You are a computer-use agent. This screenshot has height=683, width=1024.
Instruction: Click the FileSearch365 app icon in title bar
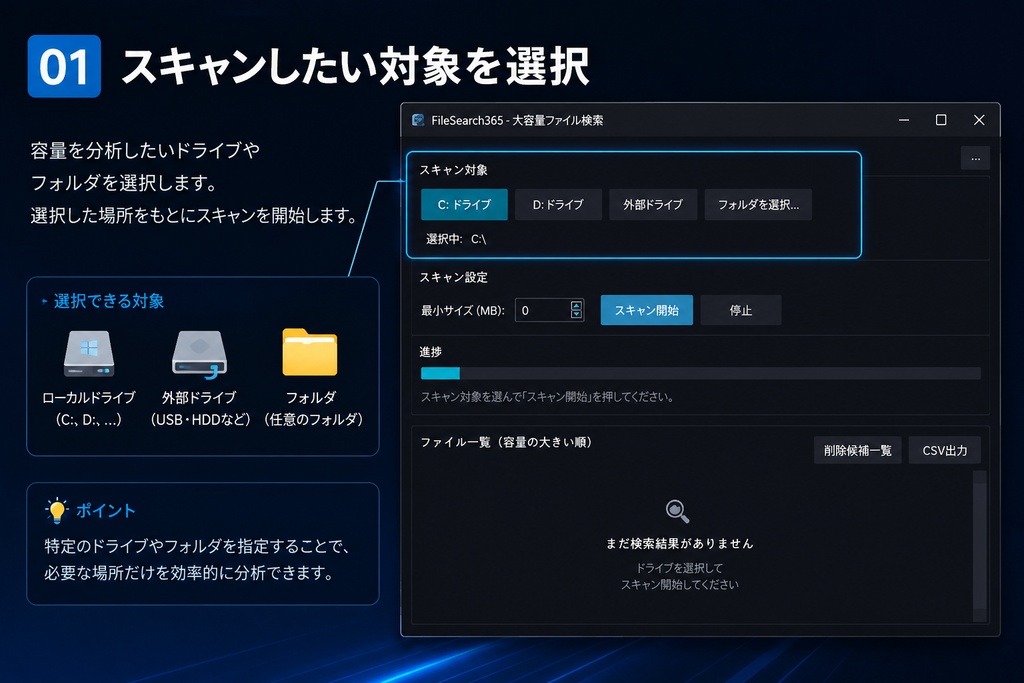click(x=418, y=120)
